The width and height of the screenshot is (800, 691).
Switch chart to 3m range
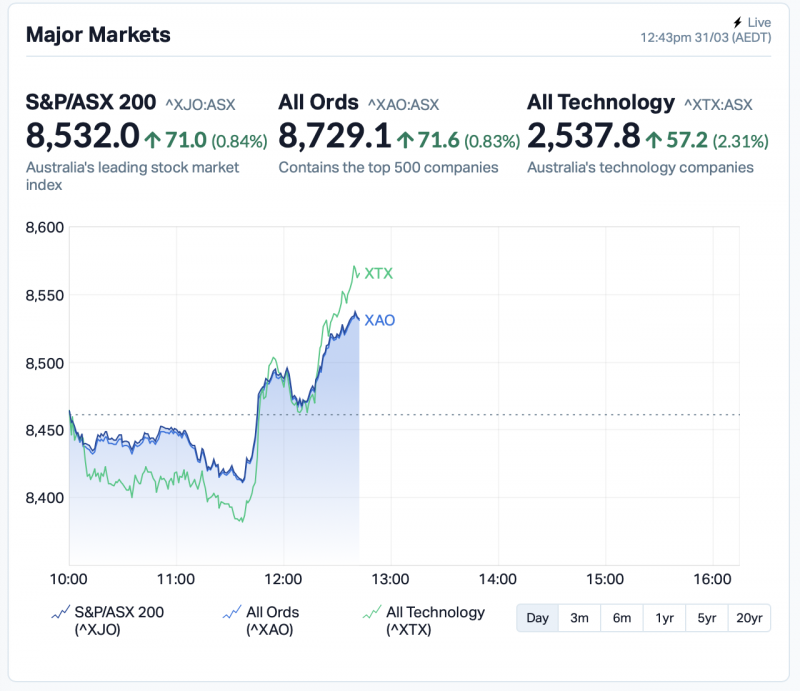point(579,618)
